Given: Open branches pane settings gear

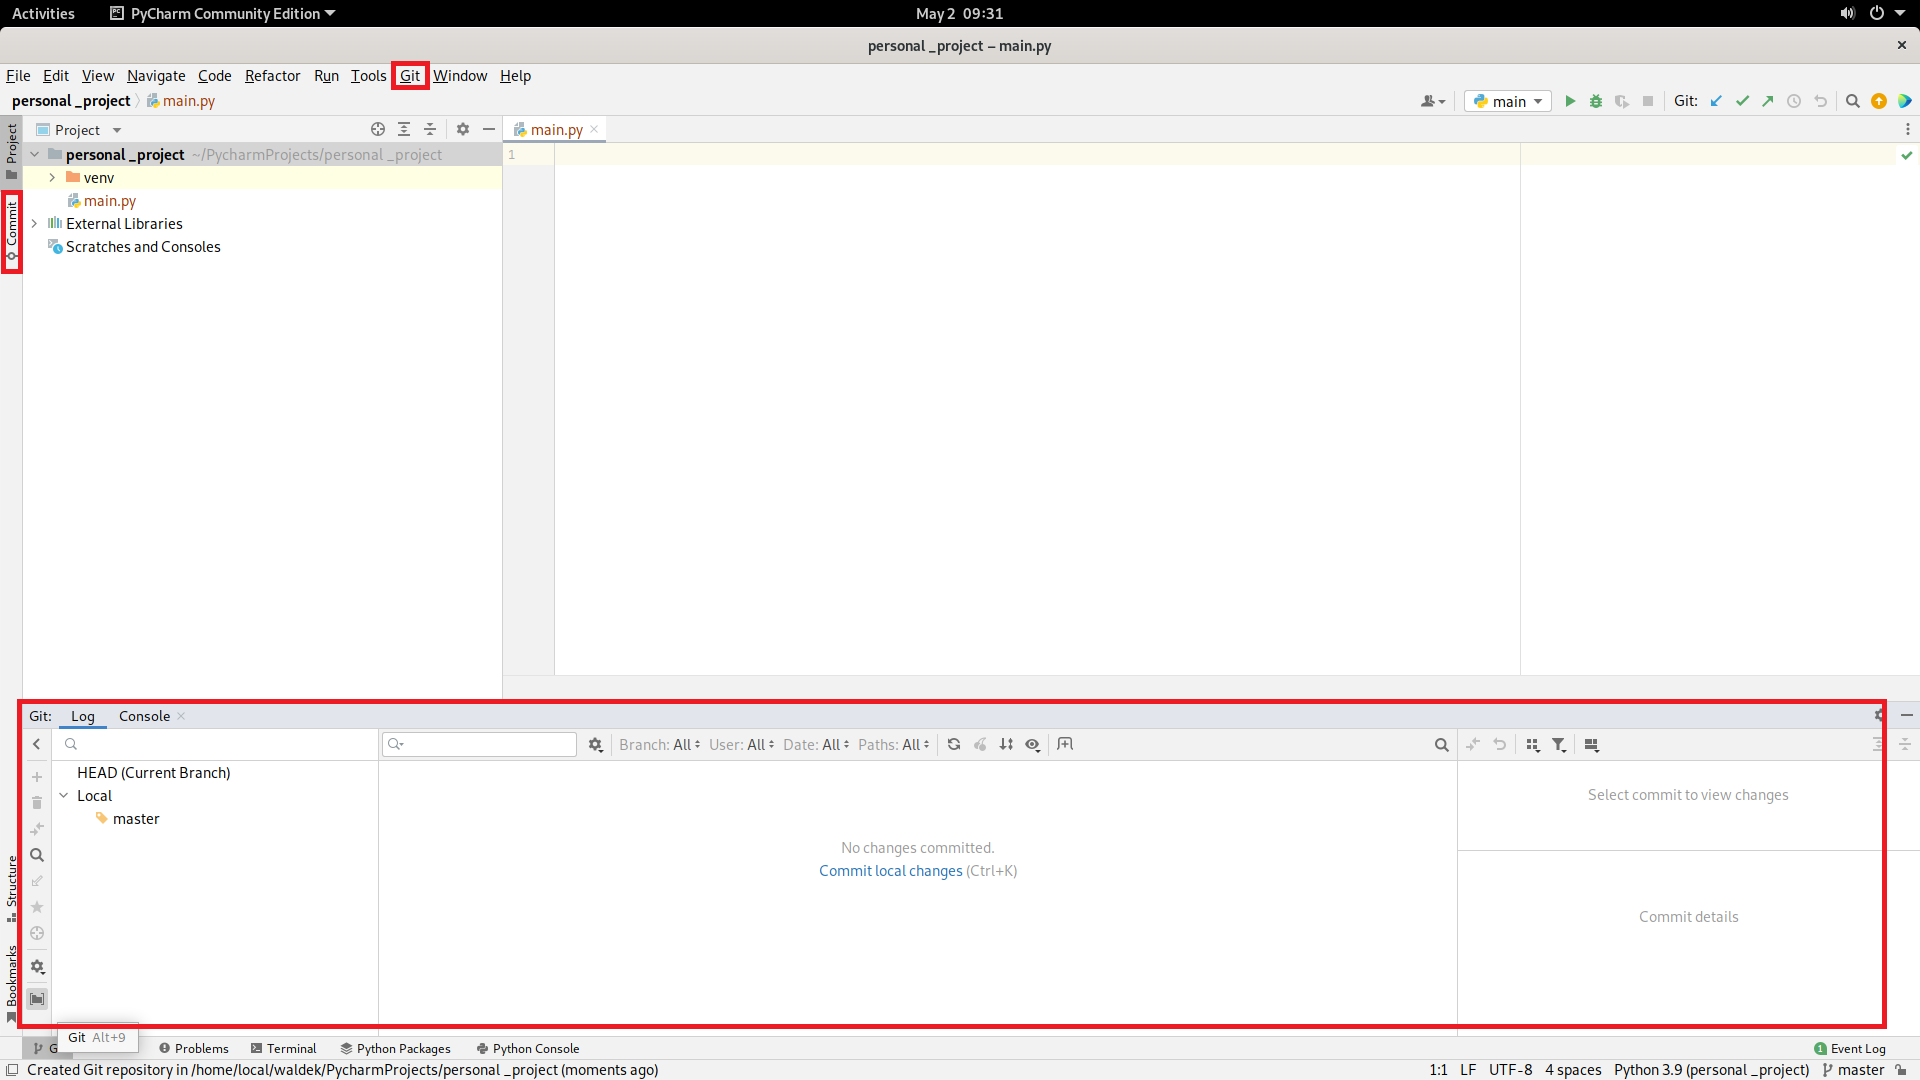Looking at the screenshot, I should (x=37, y=967).
